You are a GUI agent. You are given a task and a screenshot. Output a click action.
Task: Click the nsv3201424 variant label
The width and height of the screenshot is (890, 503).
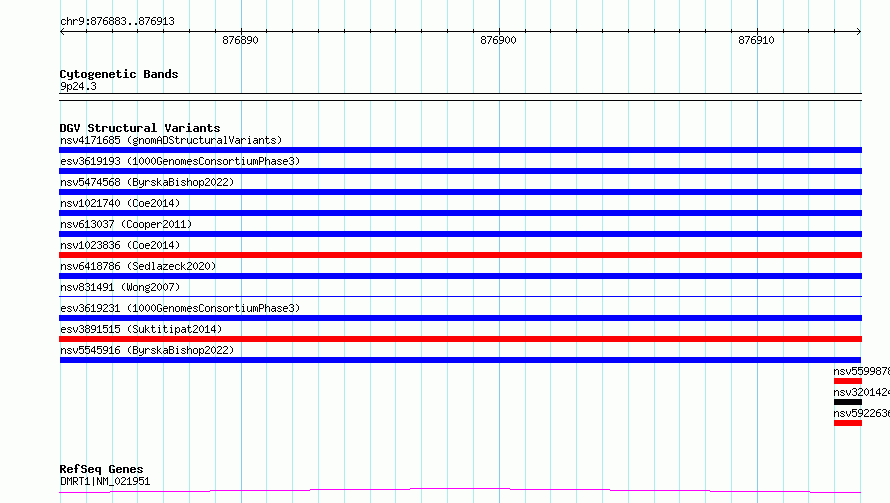tap(862, 392)
